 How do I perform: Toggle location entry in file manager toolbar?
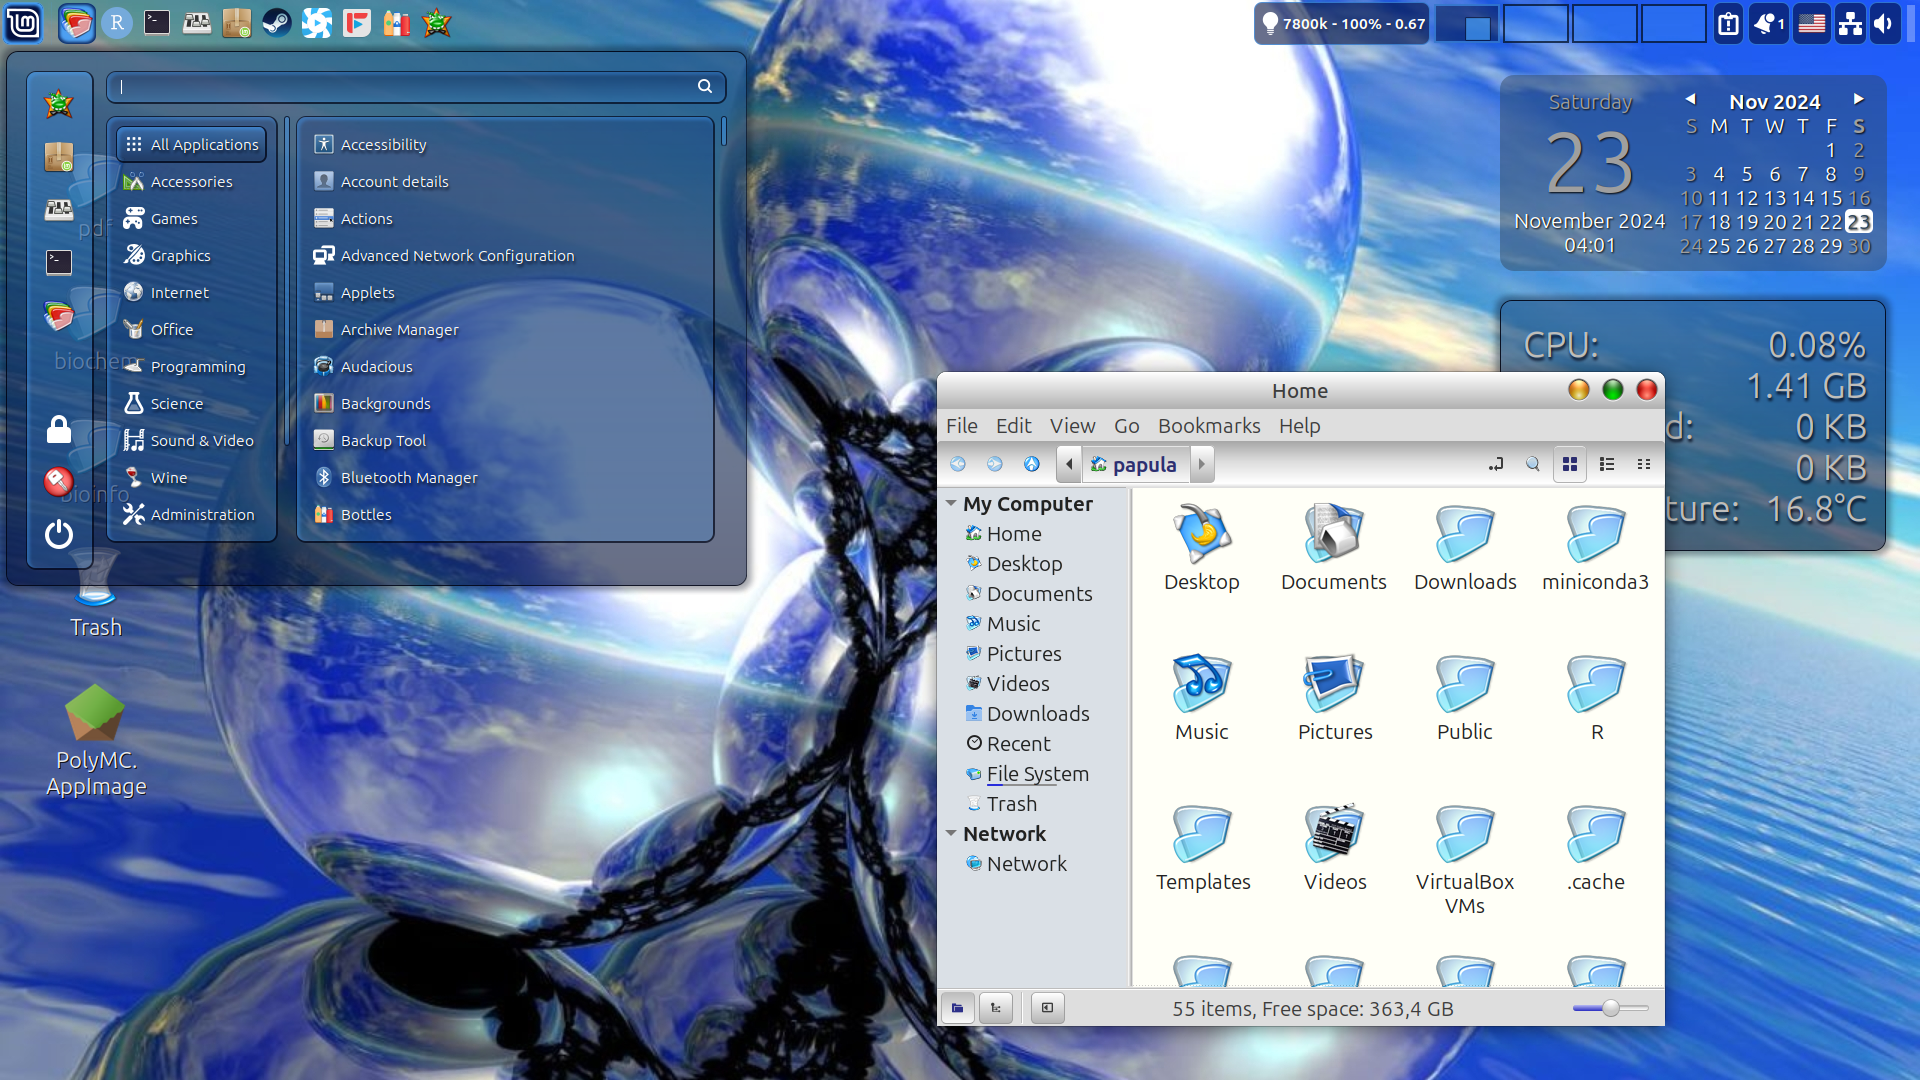(1496, 464)
